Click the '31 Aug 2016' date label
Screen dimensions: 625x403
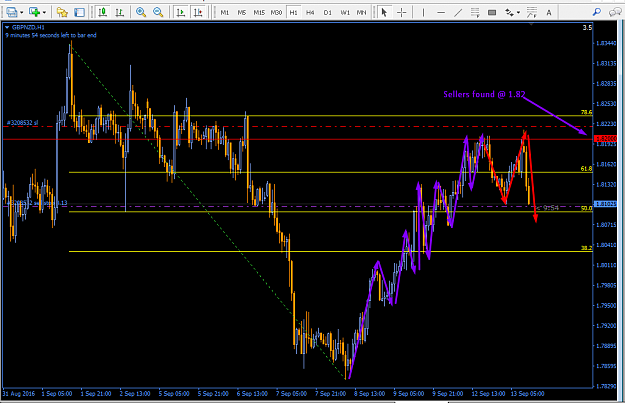(19, 393)
